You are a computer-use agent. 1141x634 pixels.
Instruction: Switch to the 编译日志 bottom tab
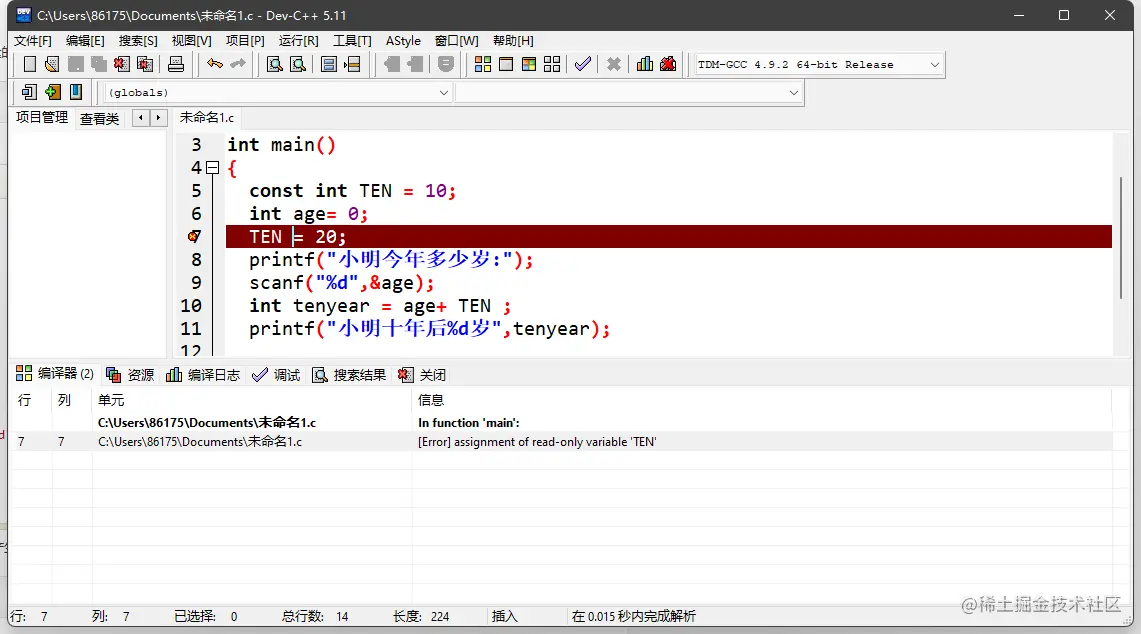point(203,374)
